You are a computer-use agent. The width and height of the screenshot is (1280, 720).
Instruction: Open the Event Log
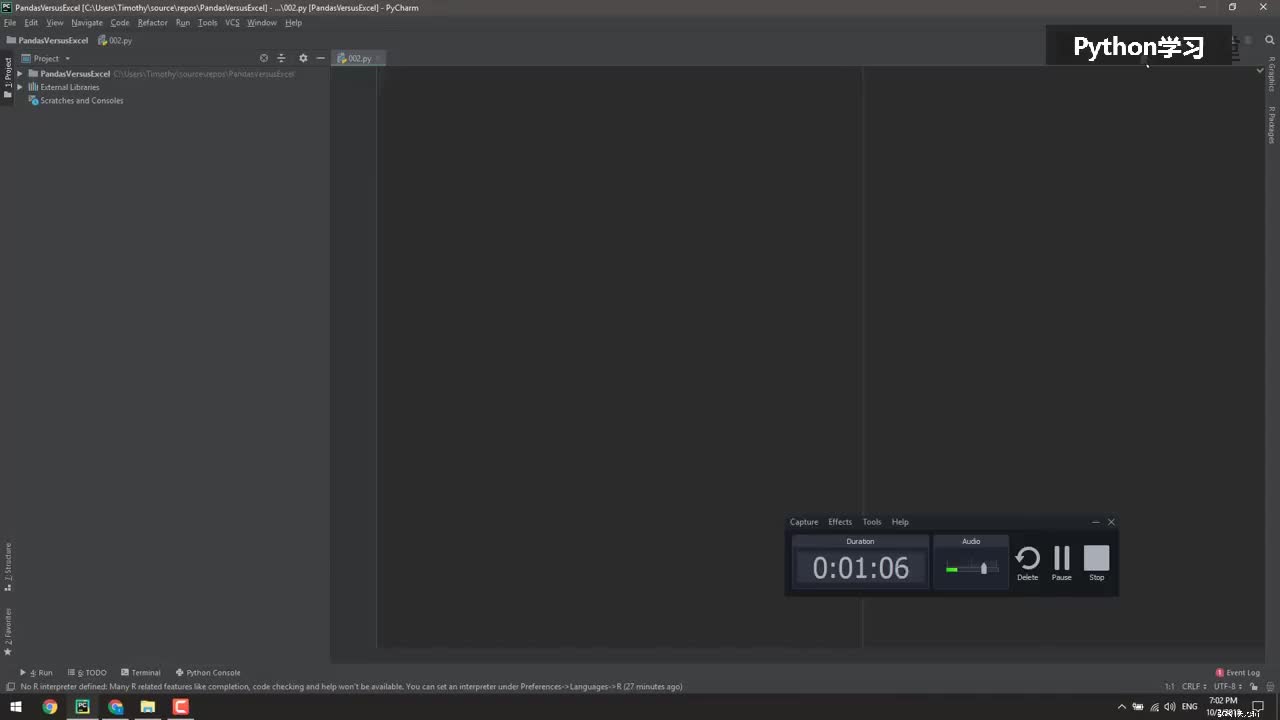[x=1238, y=673]
